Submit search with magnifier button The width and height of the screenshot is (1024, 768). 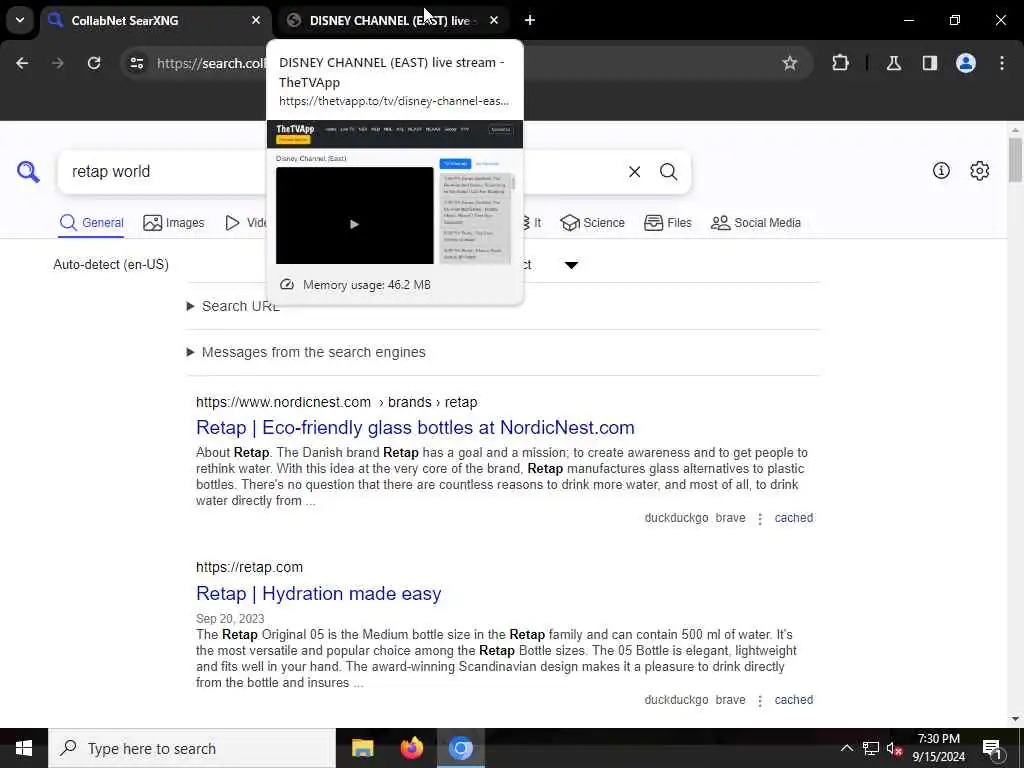668,172
